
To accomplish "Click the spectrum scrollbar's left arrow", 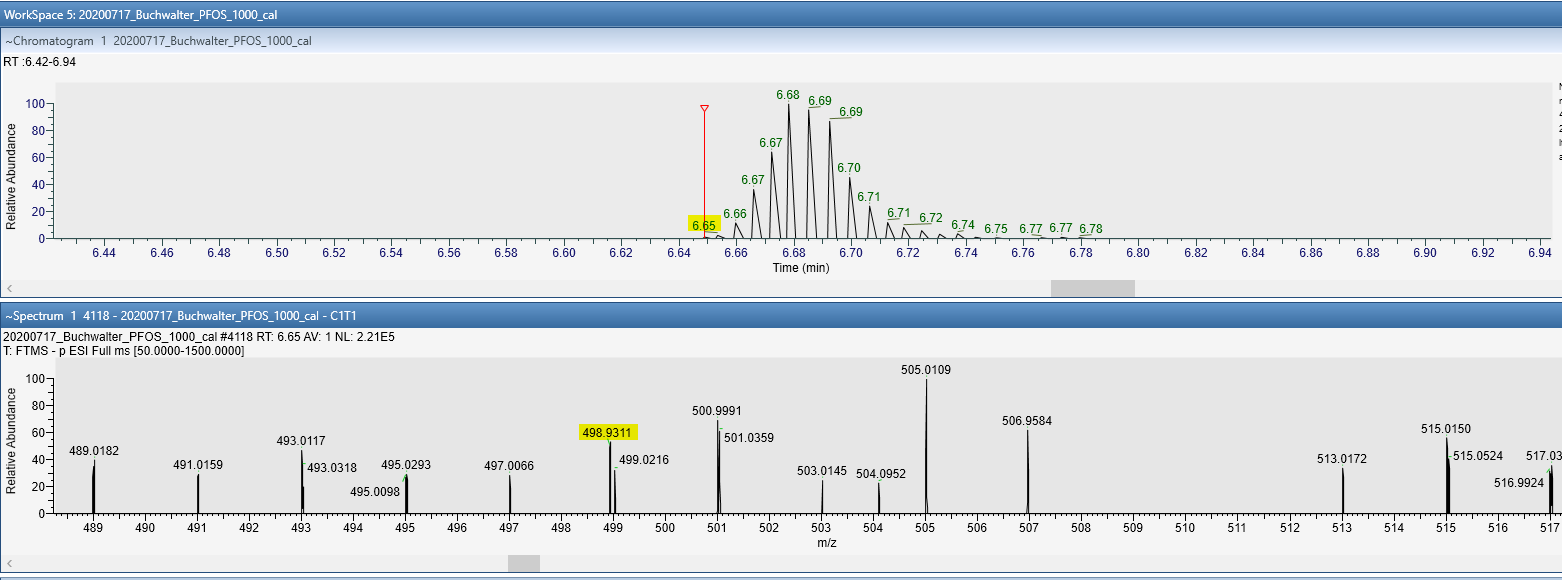I will pos(10,564).
